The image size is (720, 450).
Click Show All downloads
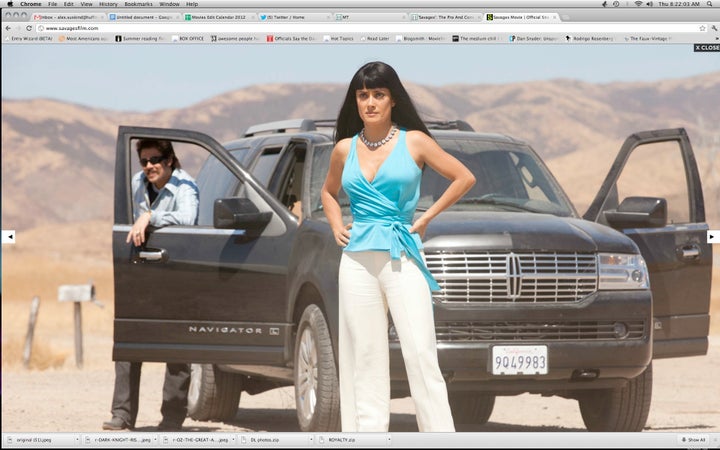click(x=693, y=440)
